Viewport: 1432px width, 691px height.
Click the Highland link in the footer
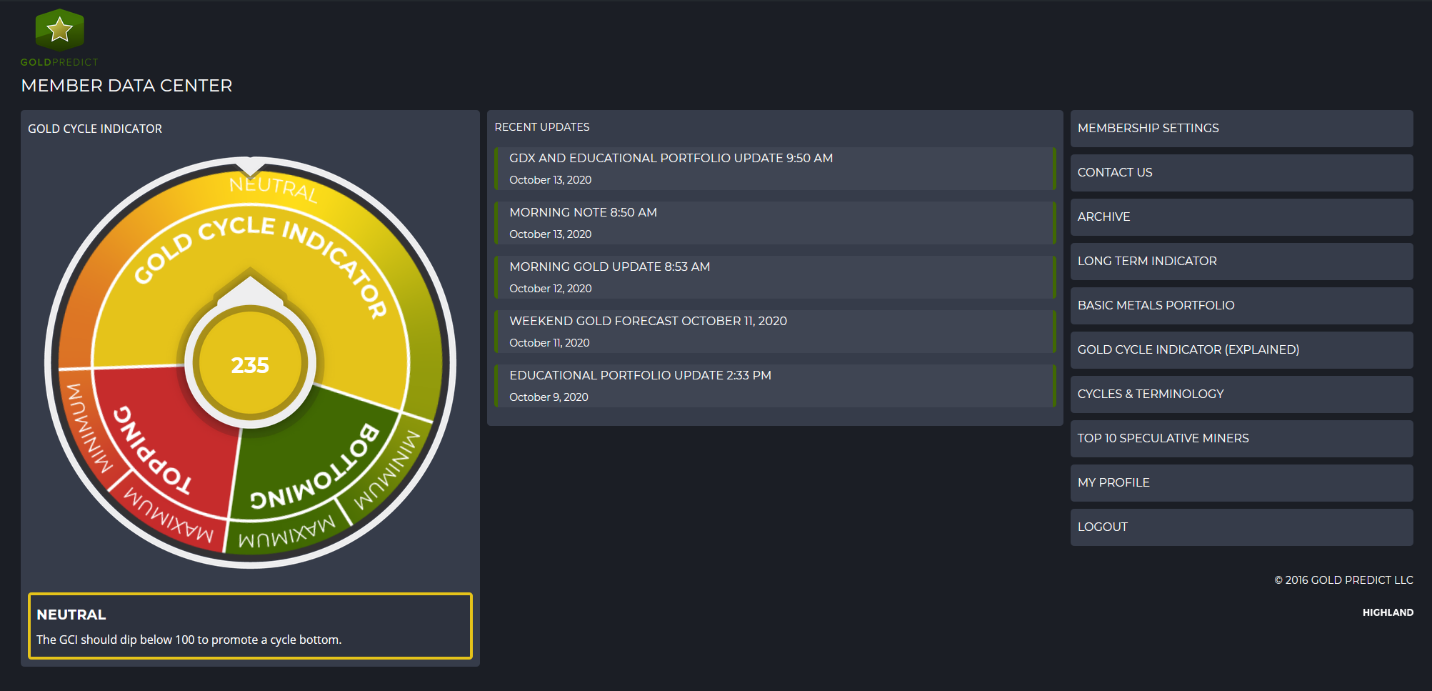point(1388,612)
